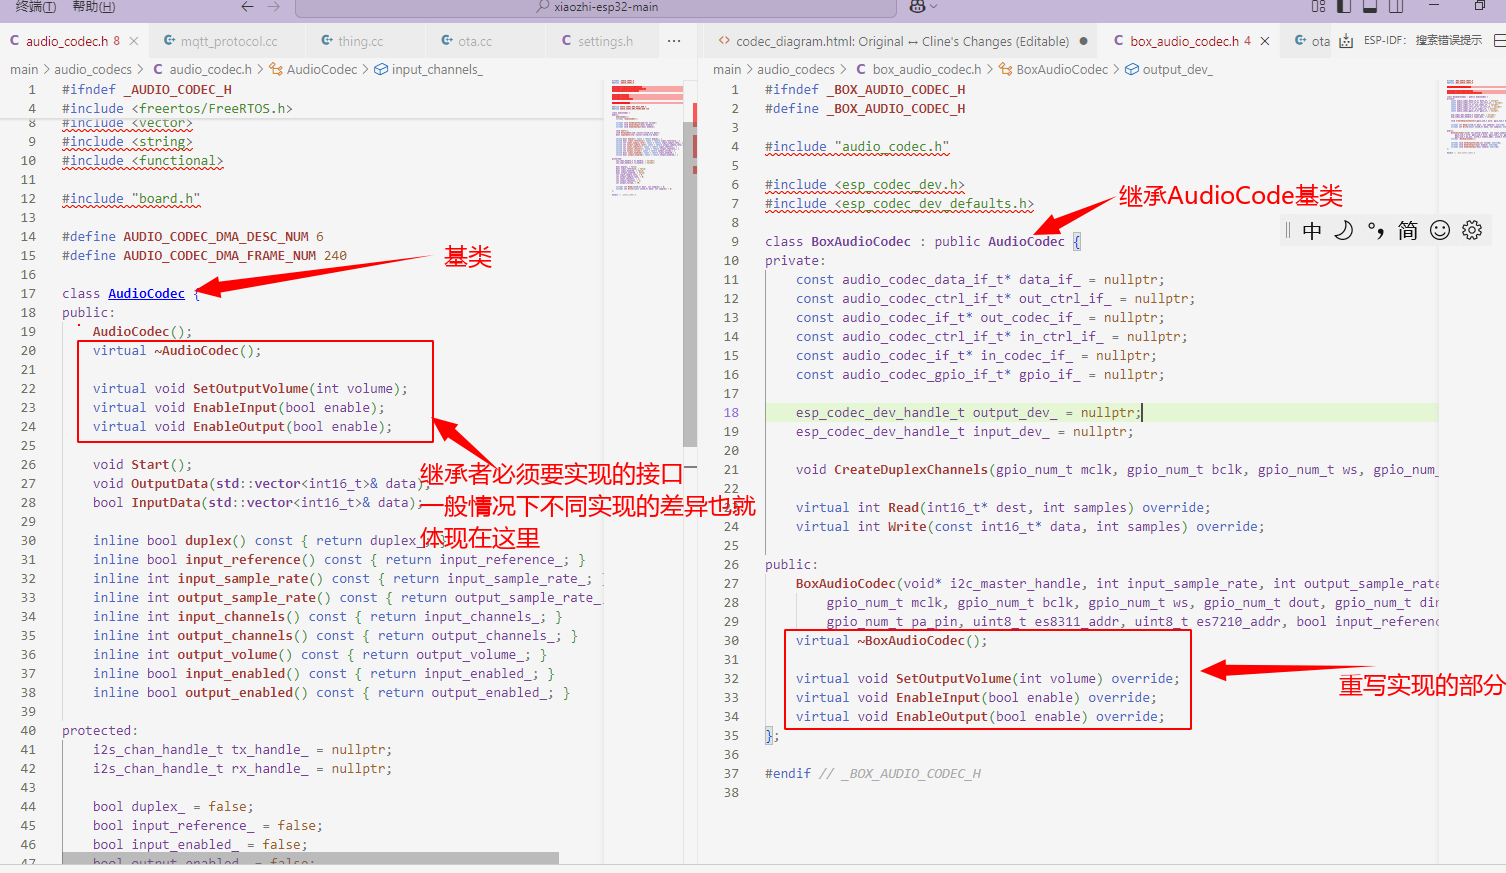
Task: Click the field cube icon before input_channels_
Action: tap(381, 69)
